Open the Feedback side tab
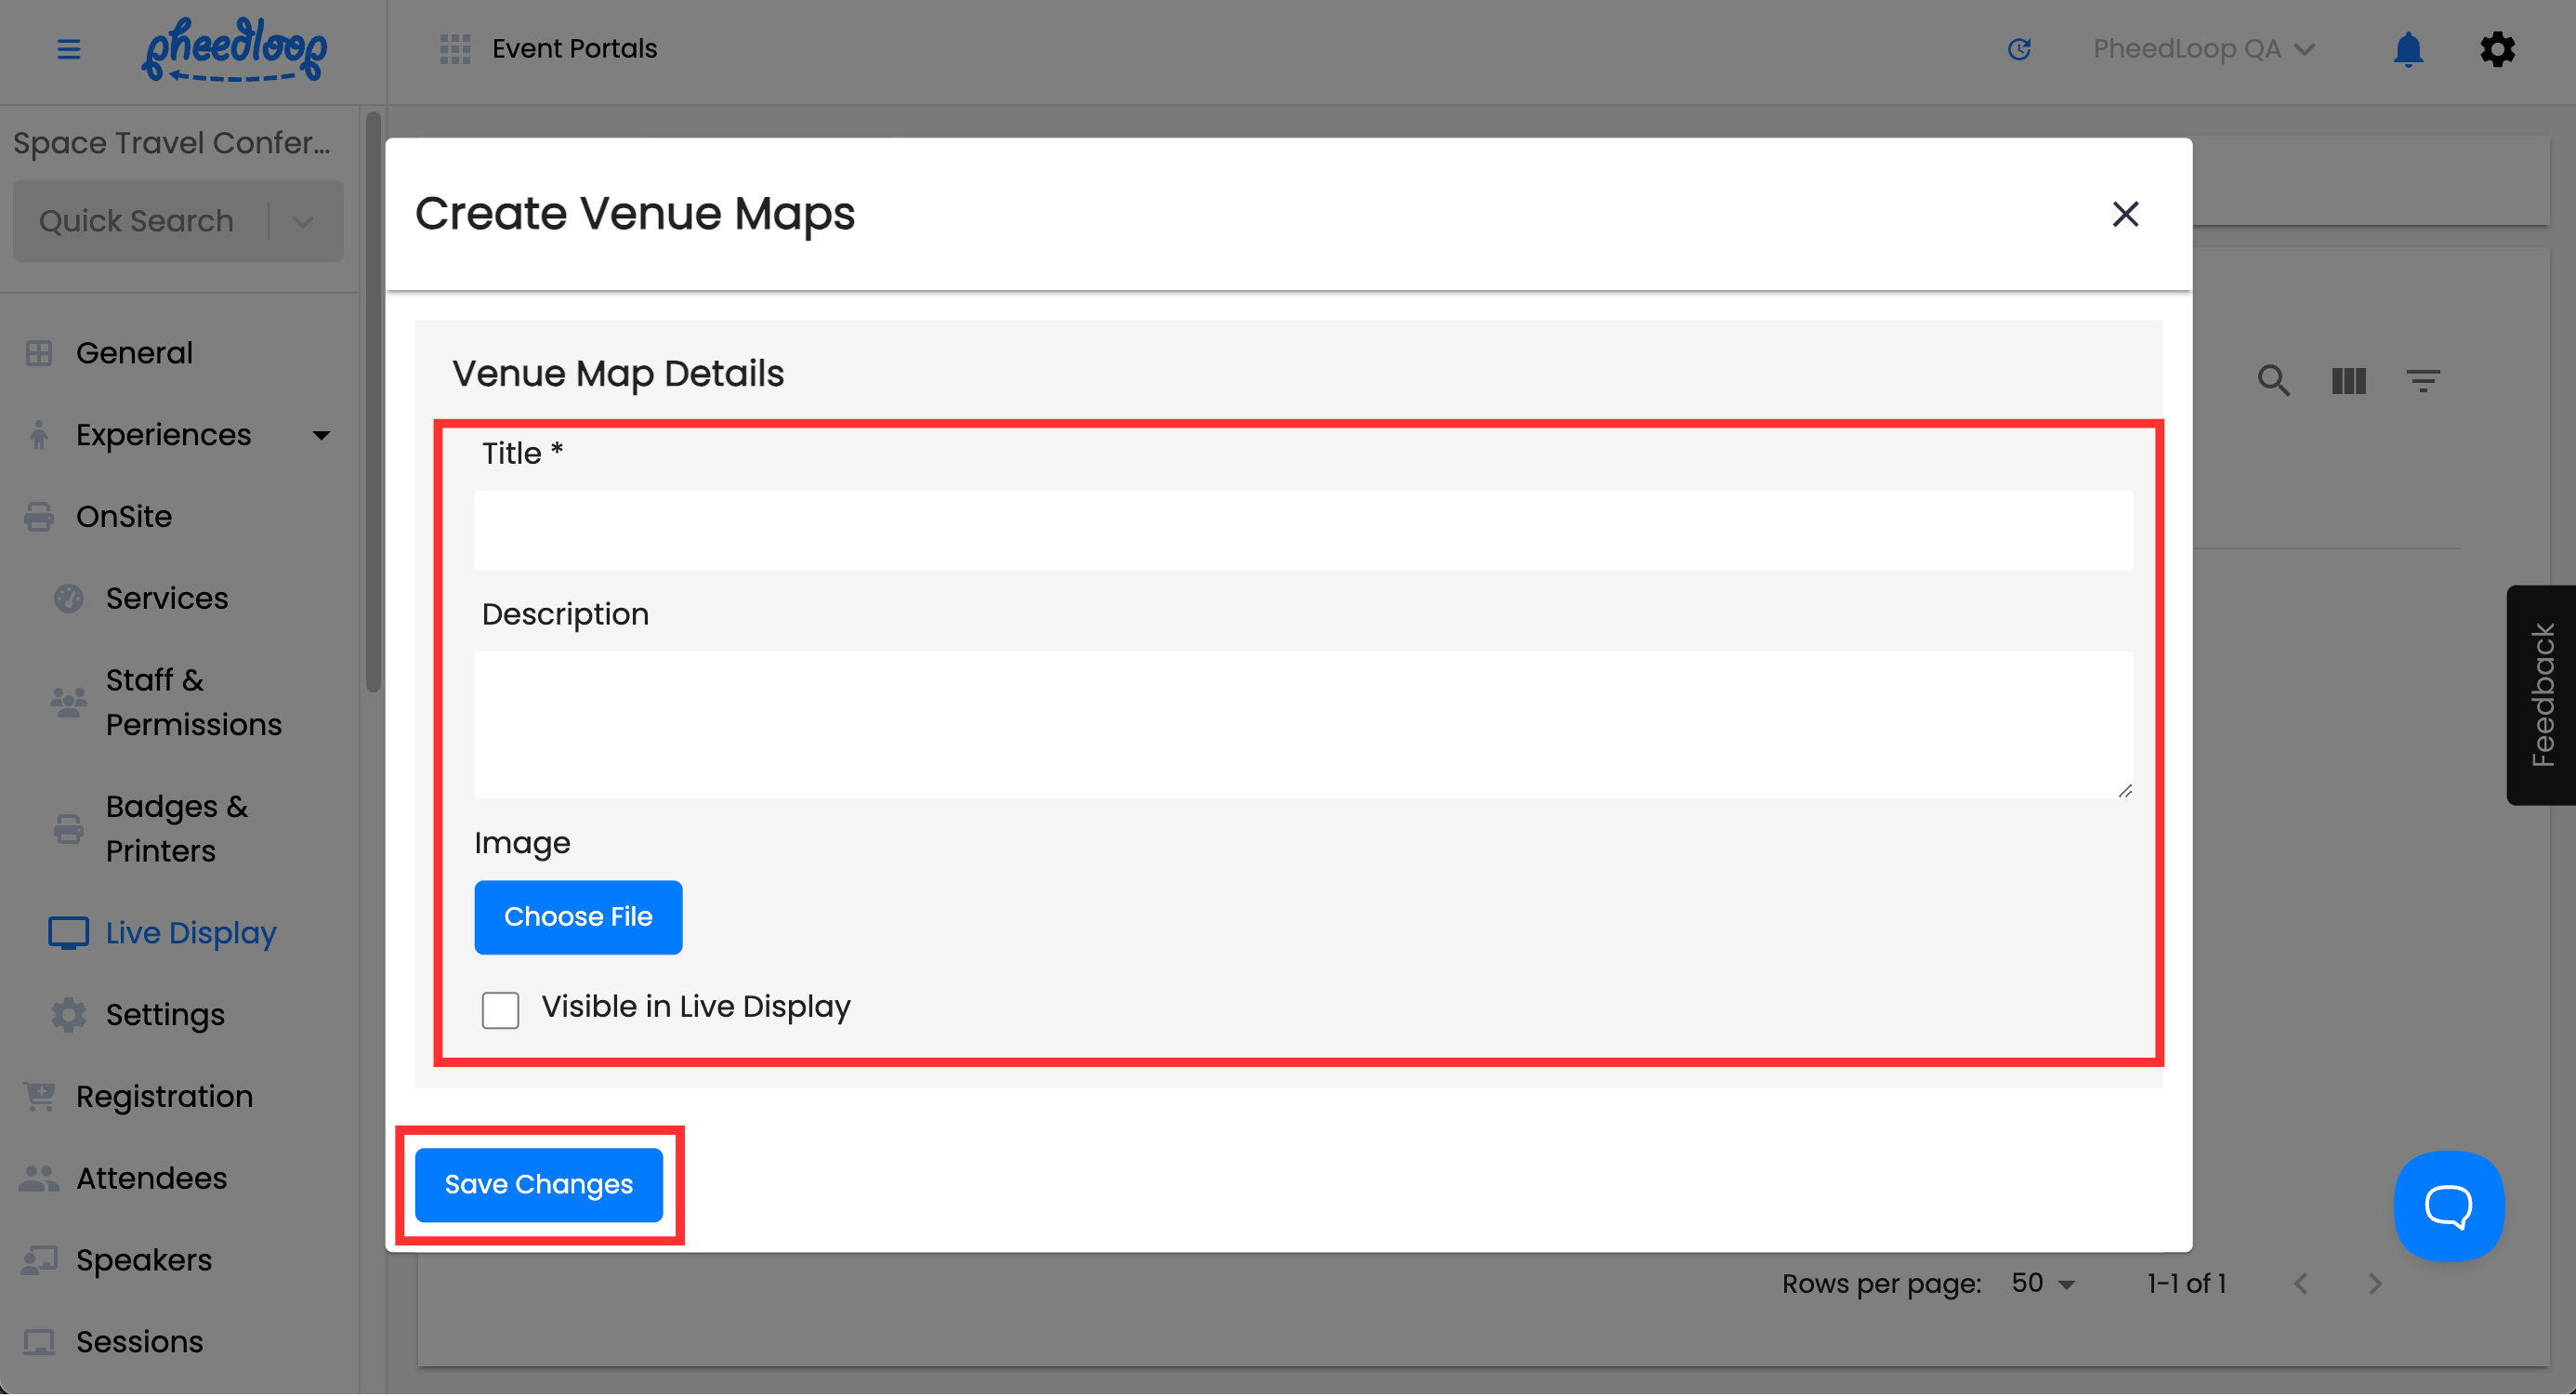This screenshot has width=2576, height=1396. click(x=2540, y=695)
